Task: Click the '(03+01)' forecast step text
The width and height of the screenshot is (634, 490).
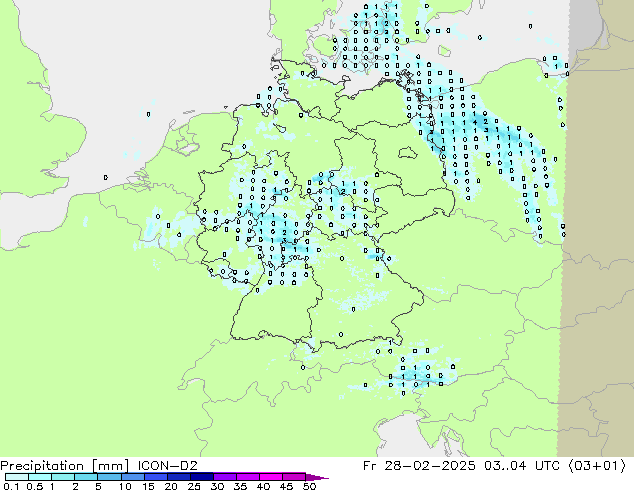Action: tap(597, 466)
